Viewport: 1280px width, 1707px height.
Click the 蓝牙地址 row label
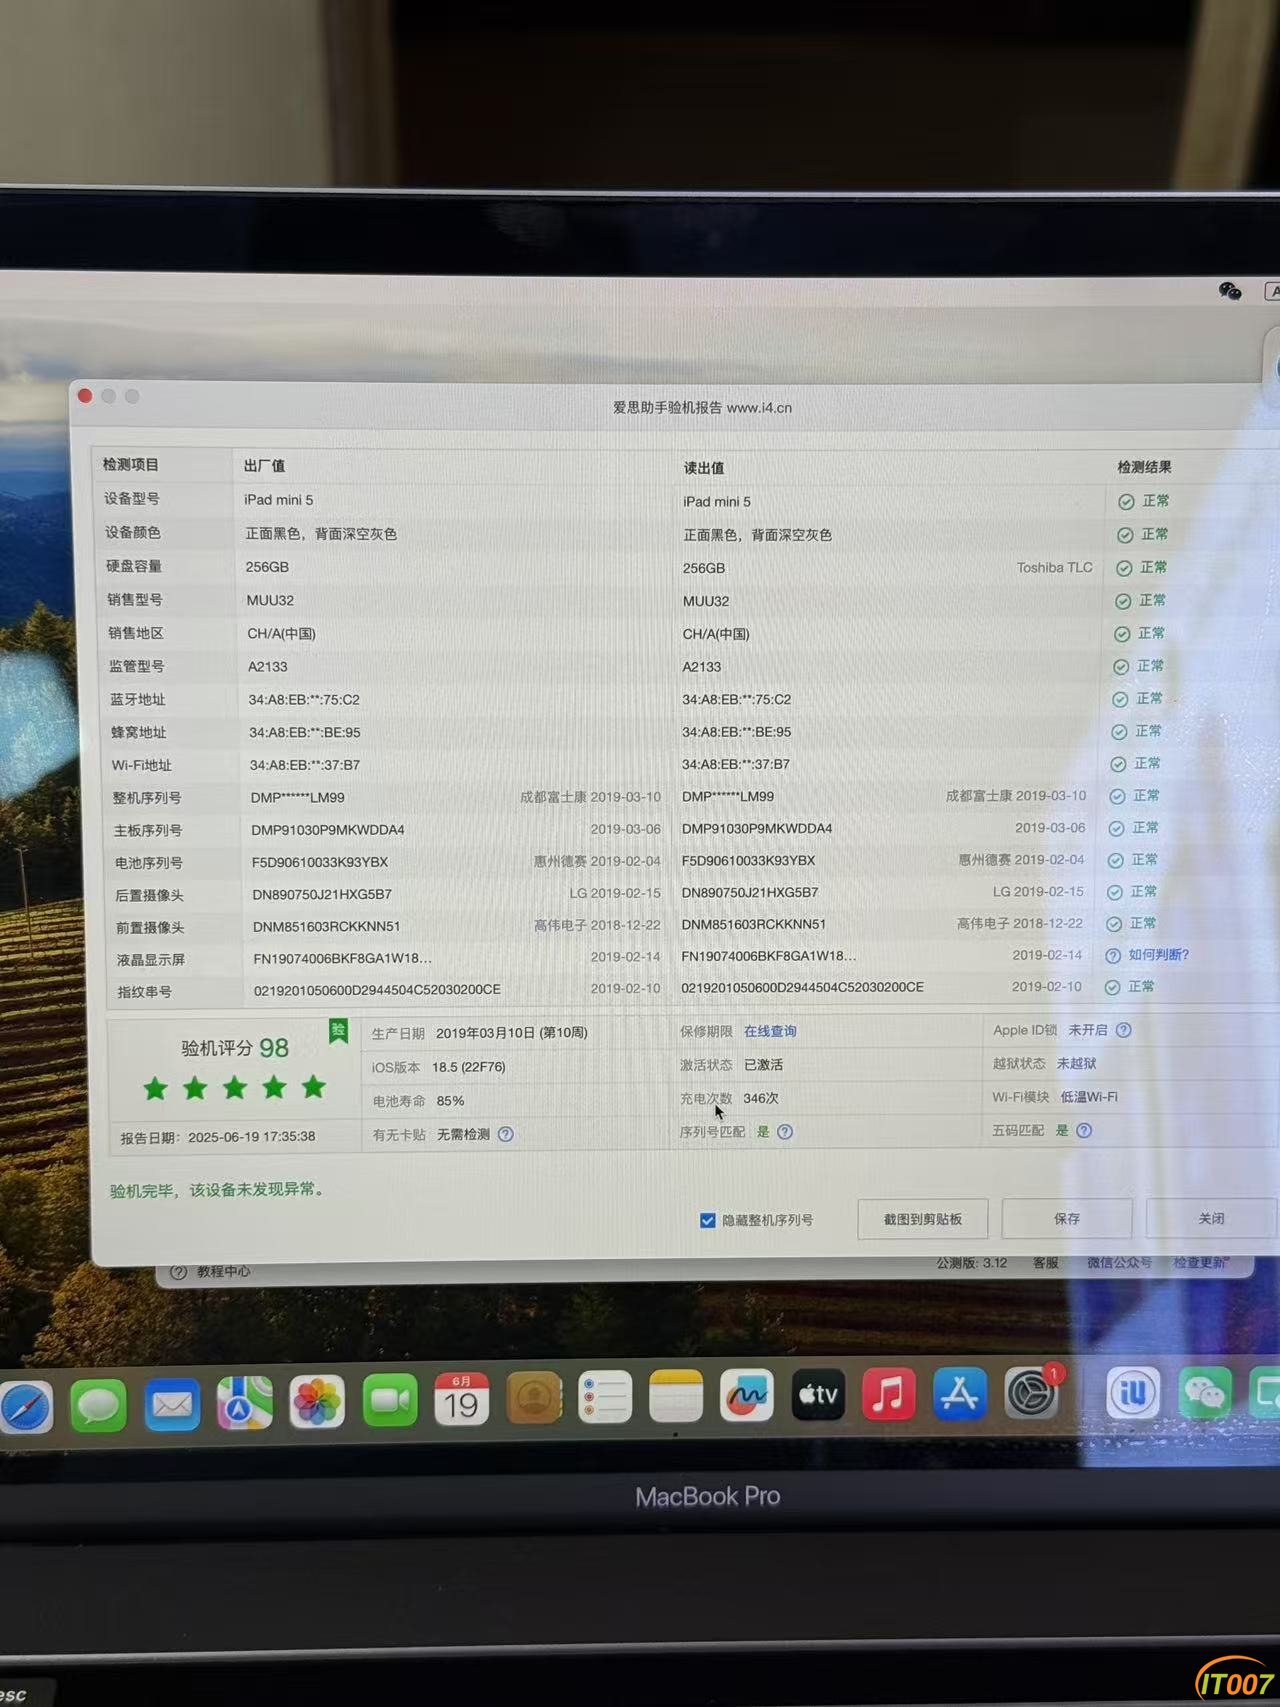(138, 699)
